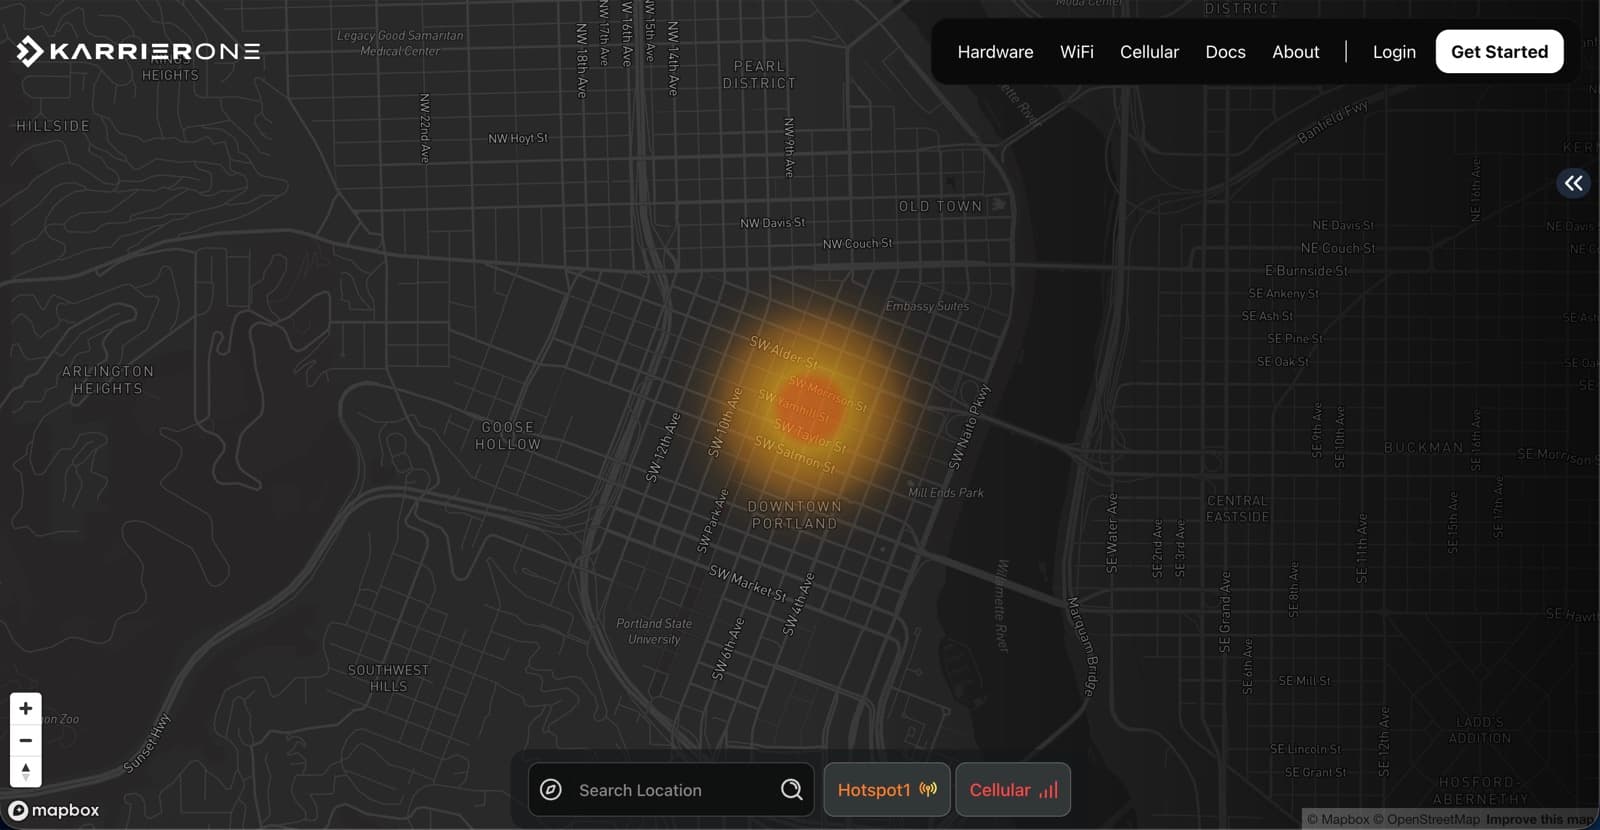
Task: Click the DOWNTOWN PORTLAND map label
Action: tap(795, 515)
